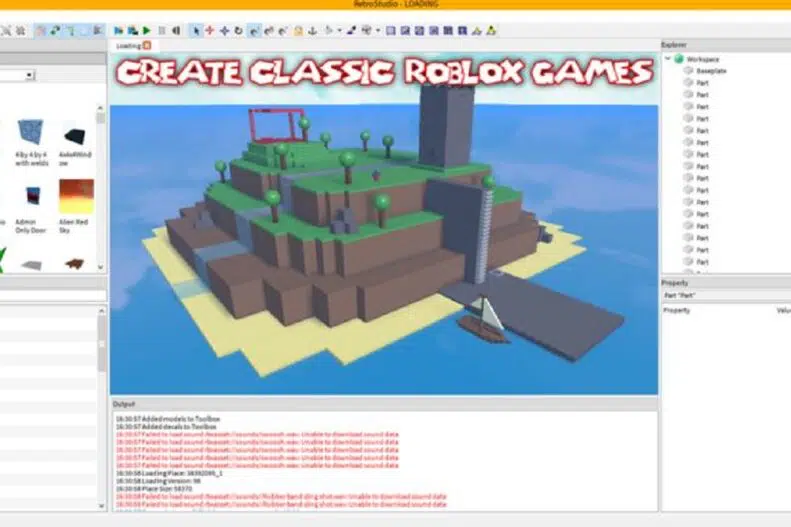Select the brown model thumbnail at Toolbox bottom
791x527 pixels.
(x=75, y=264)
